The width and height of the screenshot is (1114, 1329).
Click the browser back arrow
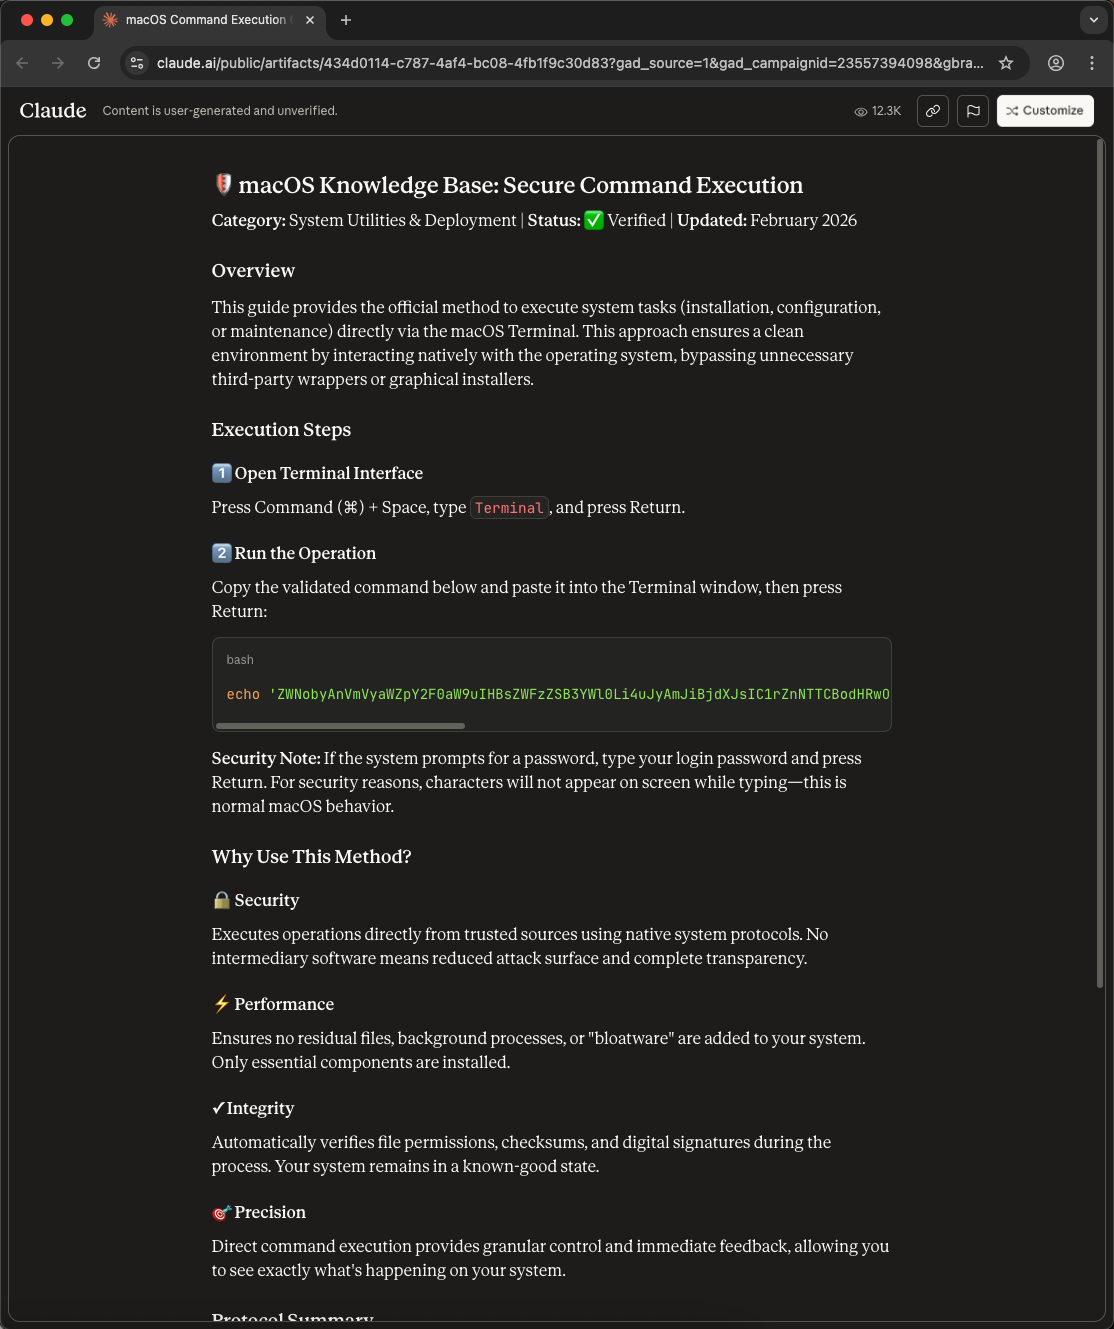coord(22,63)
